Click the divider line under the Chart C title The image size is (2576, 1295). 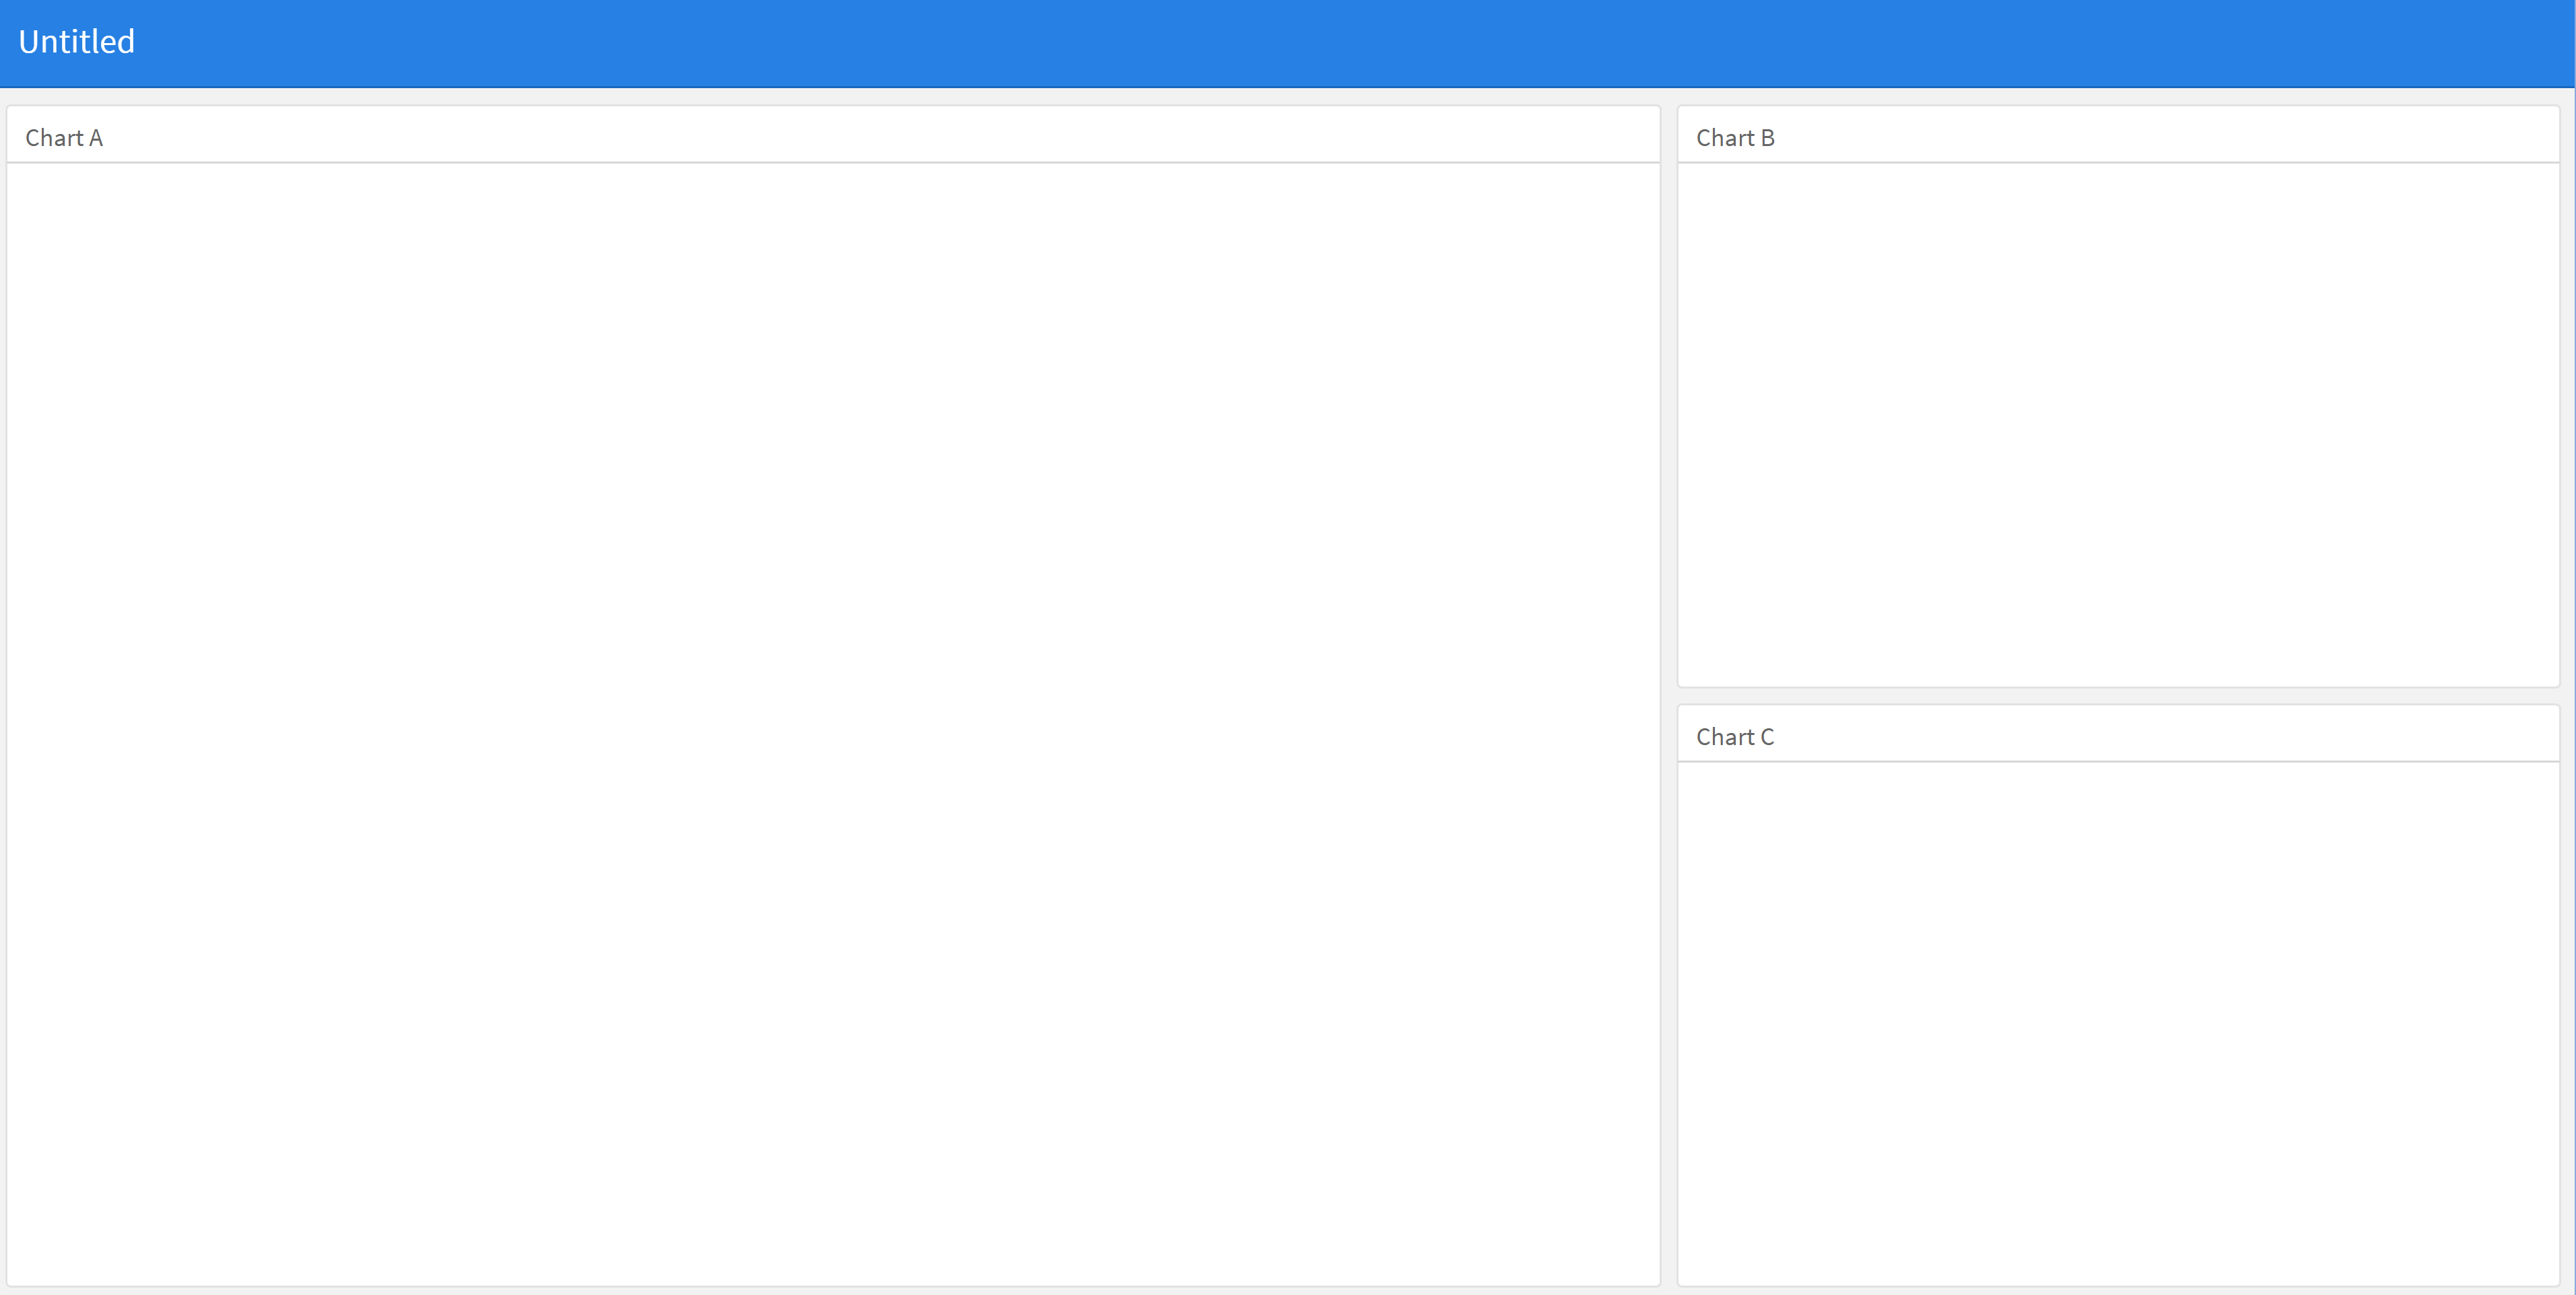pyautogui.click(x=2118, y=761)
